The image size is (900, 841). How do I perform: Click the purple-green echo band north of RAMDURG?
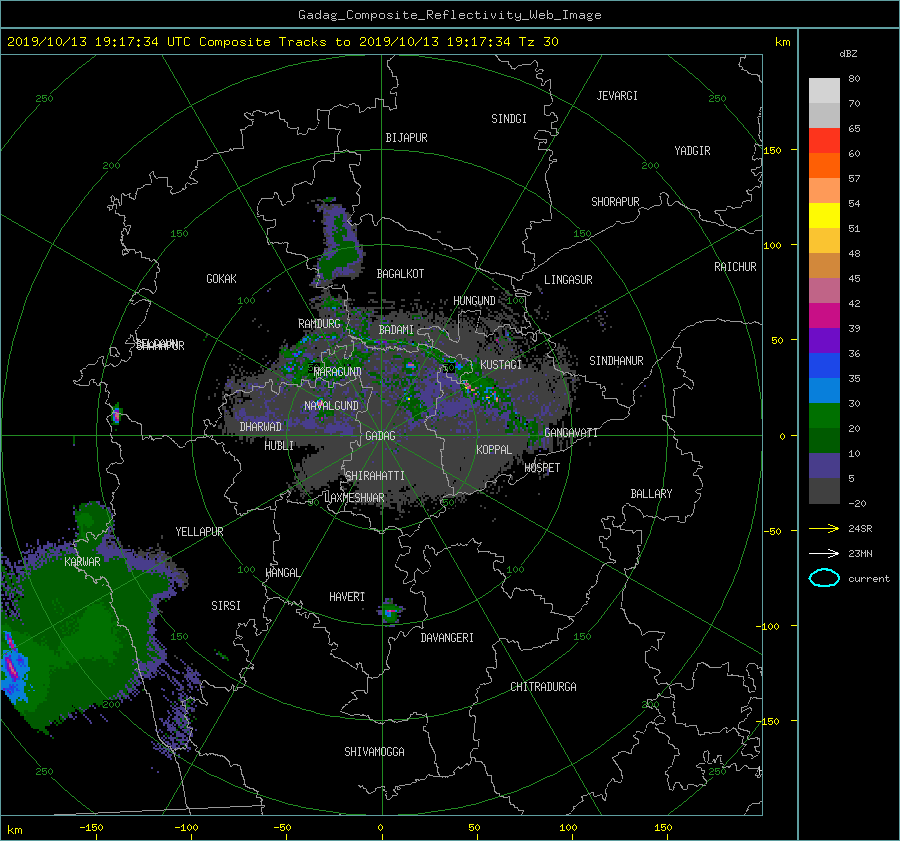pos(338,244)
